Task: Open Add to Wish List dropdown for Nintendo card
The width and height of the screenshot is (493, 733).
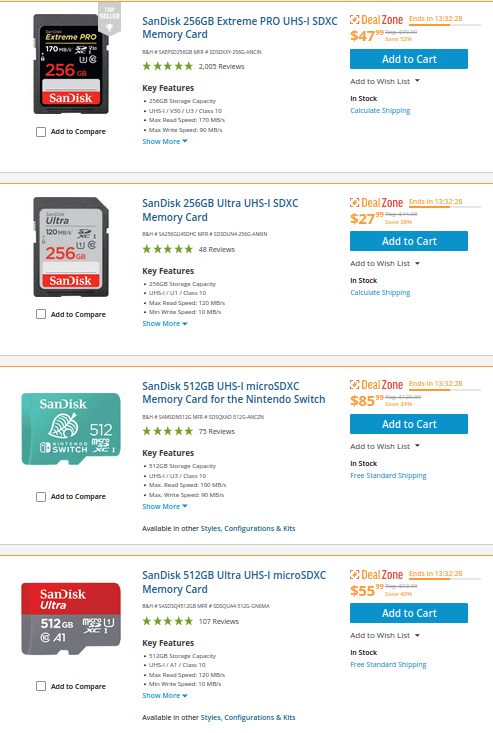Action: tap(385, 446)
